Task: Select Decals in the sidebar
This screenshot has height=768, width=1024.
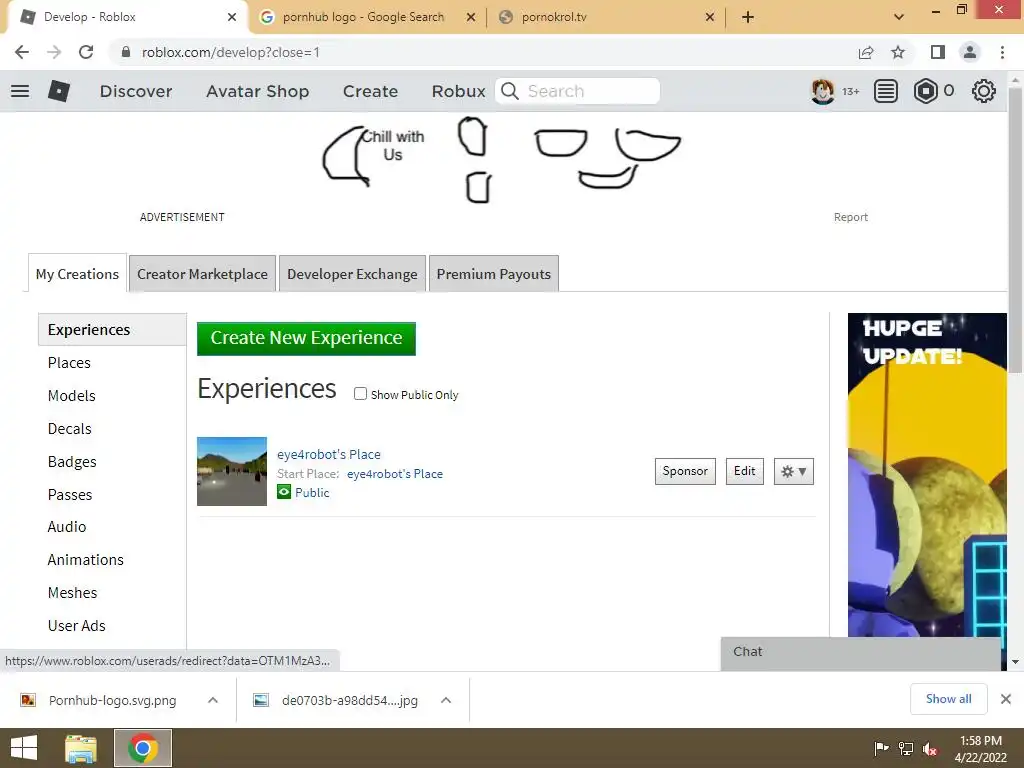Action: pyautogui.click(x=69, y=428)
